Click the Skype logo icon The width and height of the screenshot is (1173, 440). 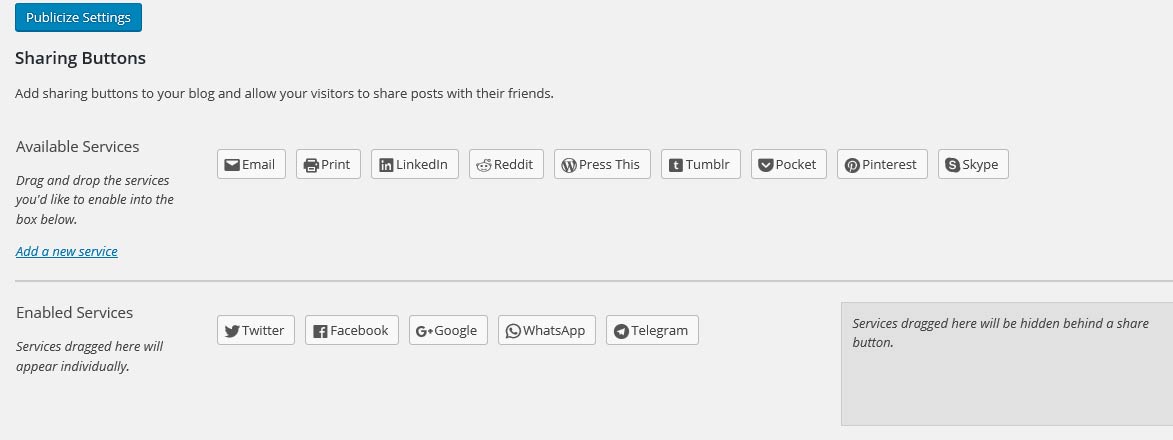[953, 165]
